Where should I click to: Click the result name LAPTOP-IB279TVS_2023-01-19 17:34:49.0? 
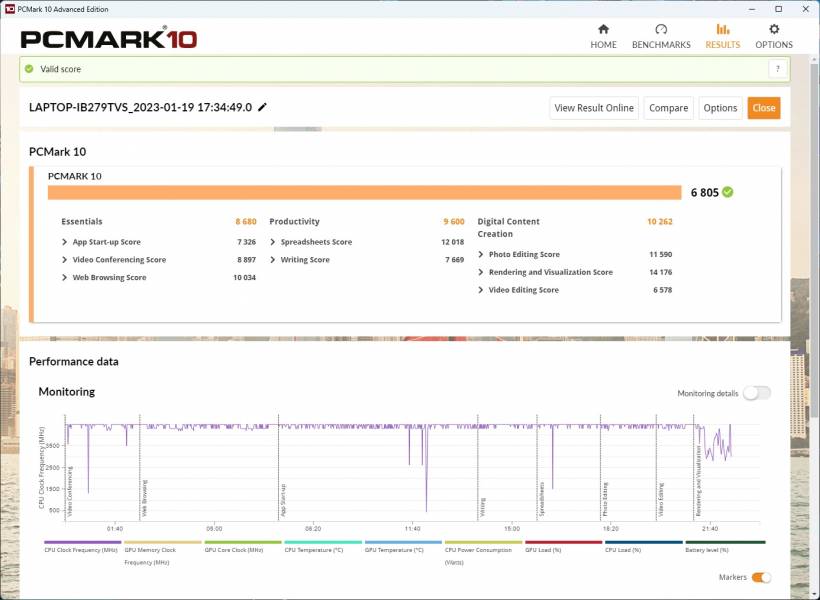140,107
